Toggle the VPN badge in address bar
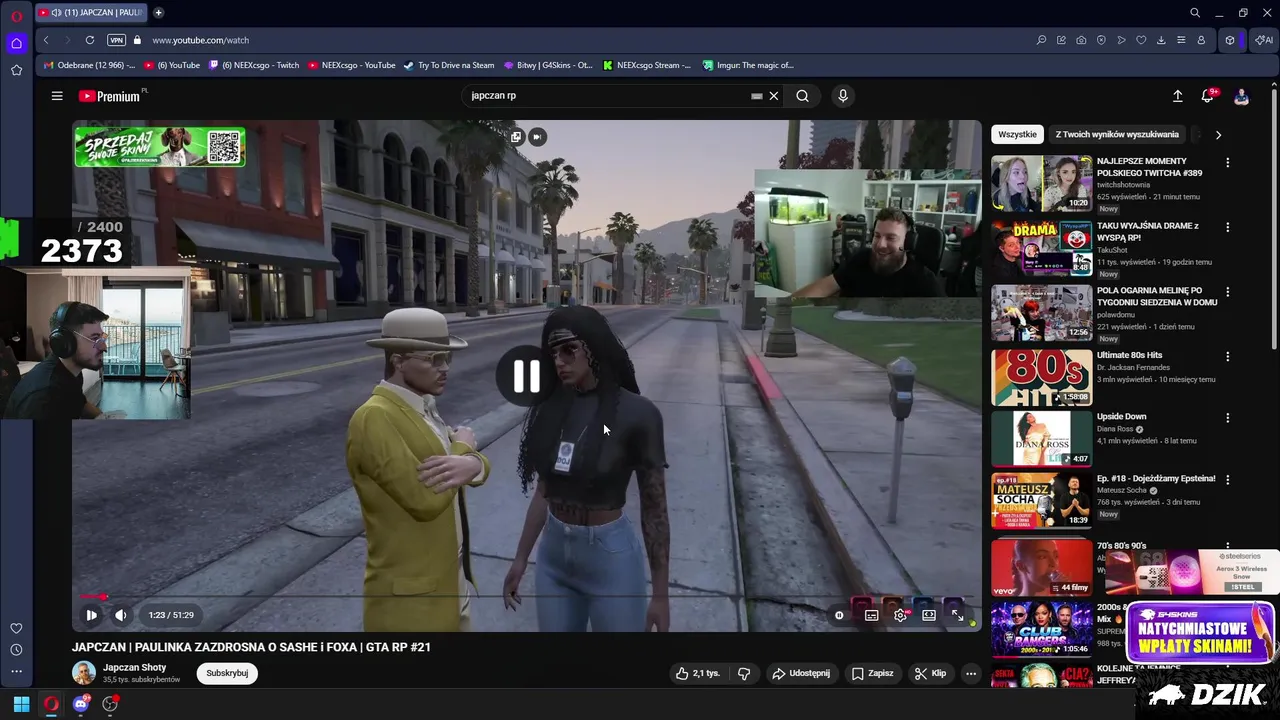1280x720 pixels. point(116,40)
